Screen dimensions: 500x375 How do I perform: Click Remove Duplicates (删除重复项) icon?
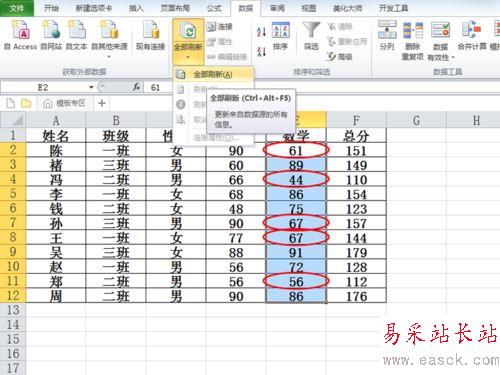[413, 40]
